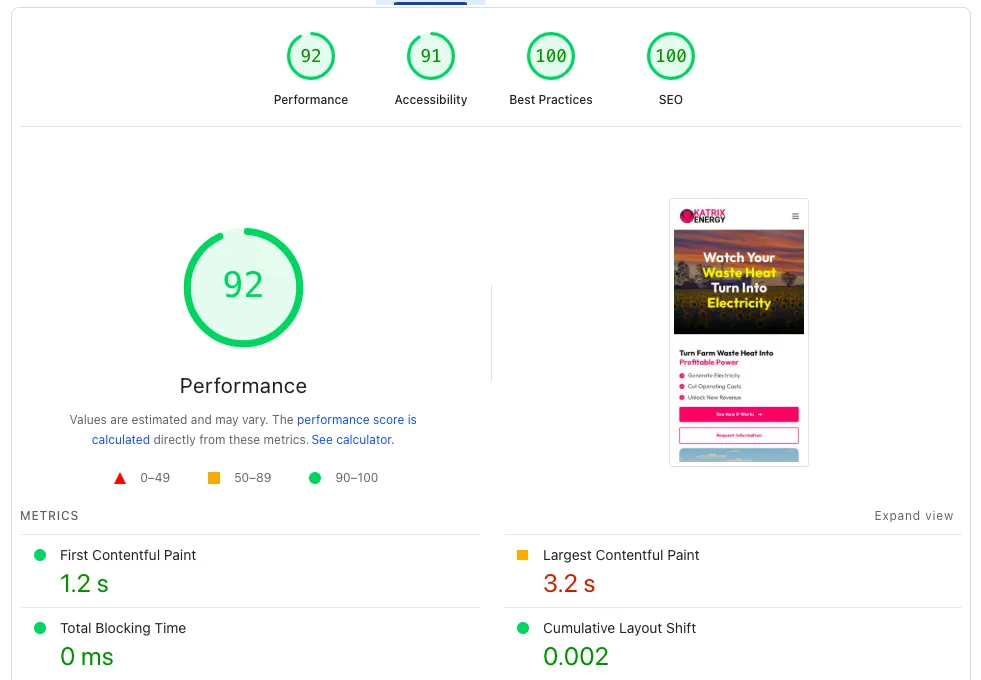Open the hamburger menu in the site preview
This screenshot has height=680, width=981.
click(x=794, y=215)
